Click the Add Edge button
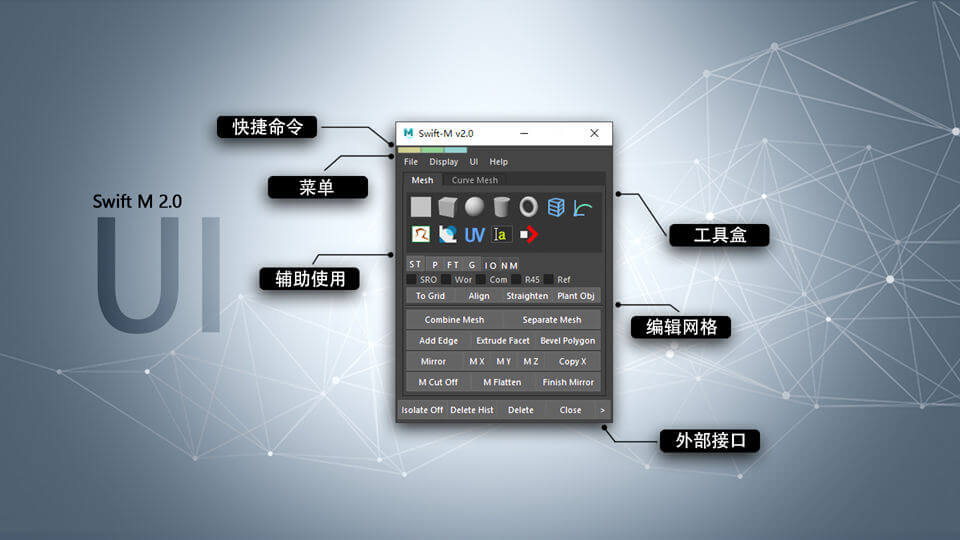Screen dimensions: 960x540 point(438,340)
